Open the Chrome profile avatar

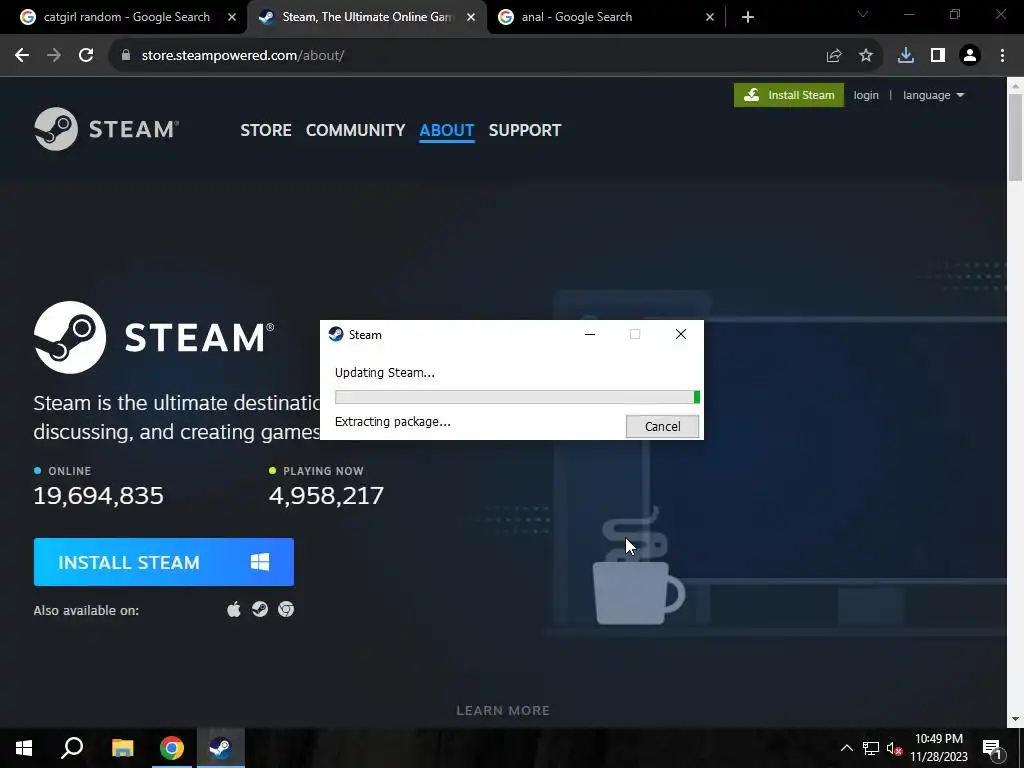pos(970,56)
